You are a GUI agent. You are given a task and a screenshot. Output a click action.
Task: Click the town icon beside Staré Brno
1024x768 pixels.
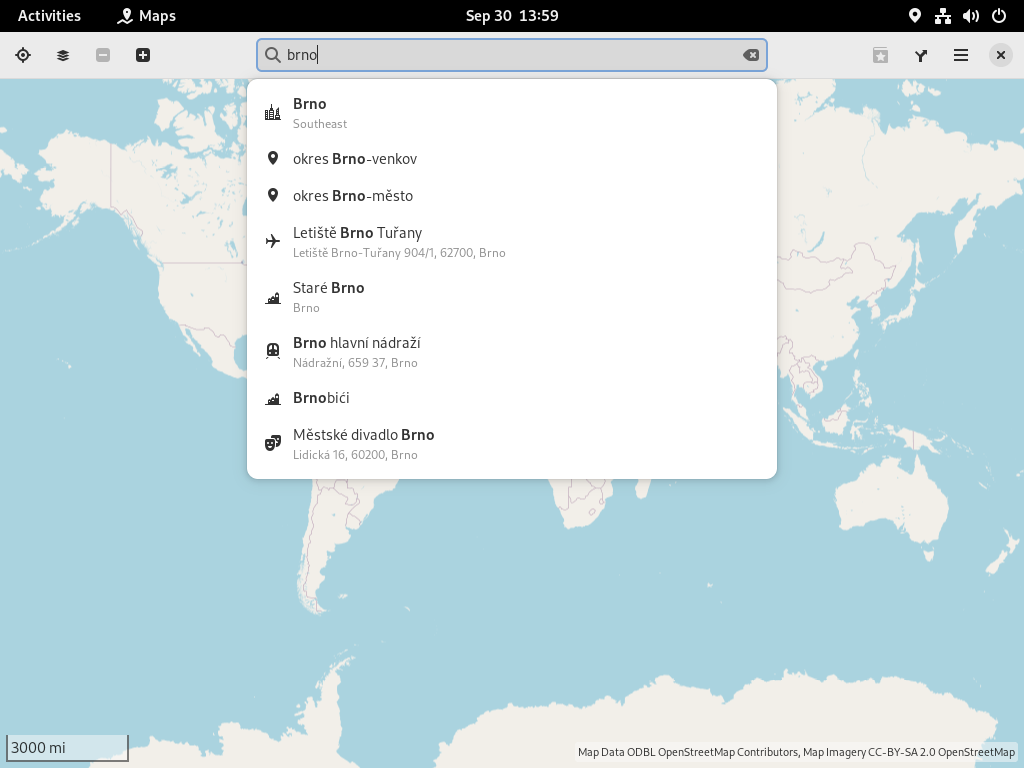click(x=273, y=298)
